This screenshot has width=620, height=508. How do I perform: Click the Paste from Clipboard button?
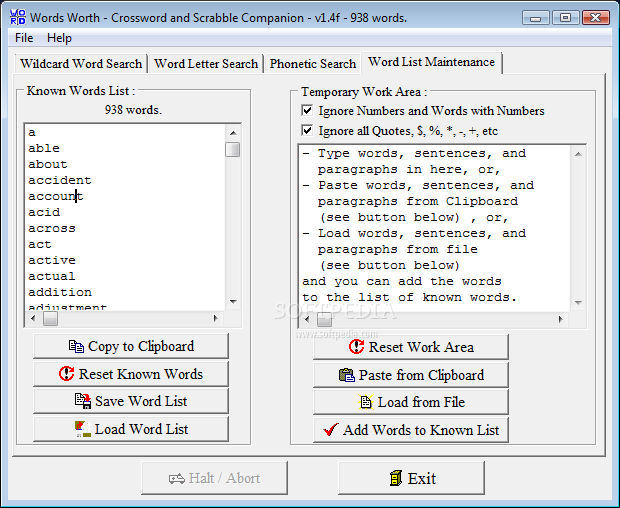[x=411, y=375]
